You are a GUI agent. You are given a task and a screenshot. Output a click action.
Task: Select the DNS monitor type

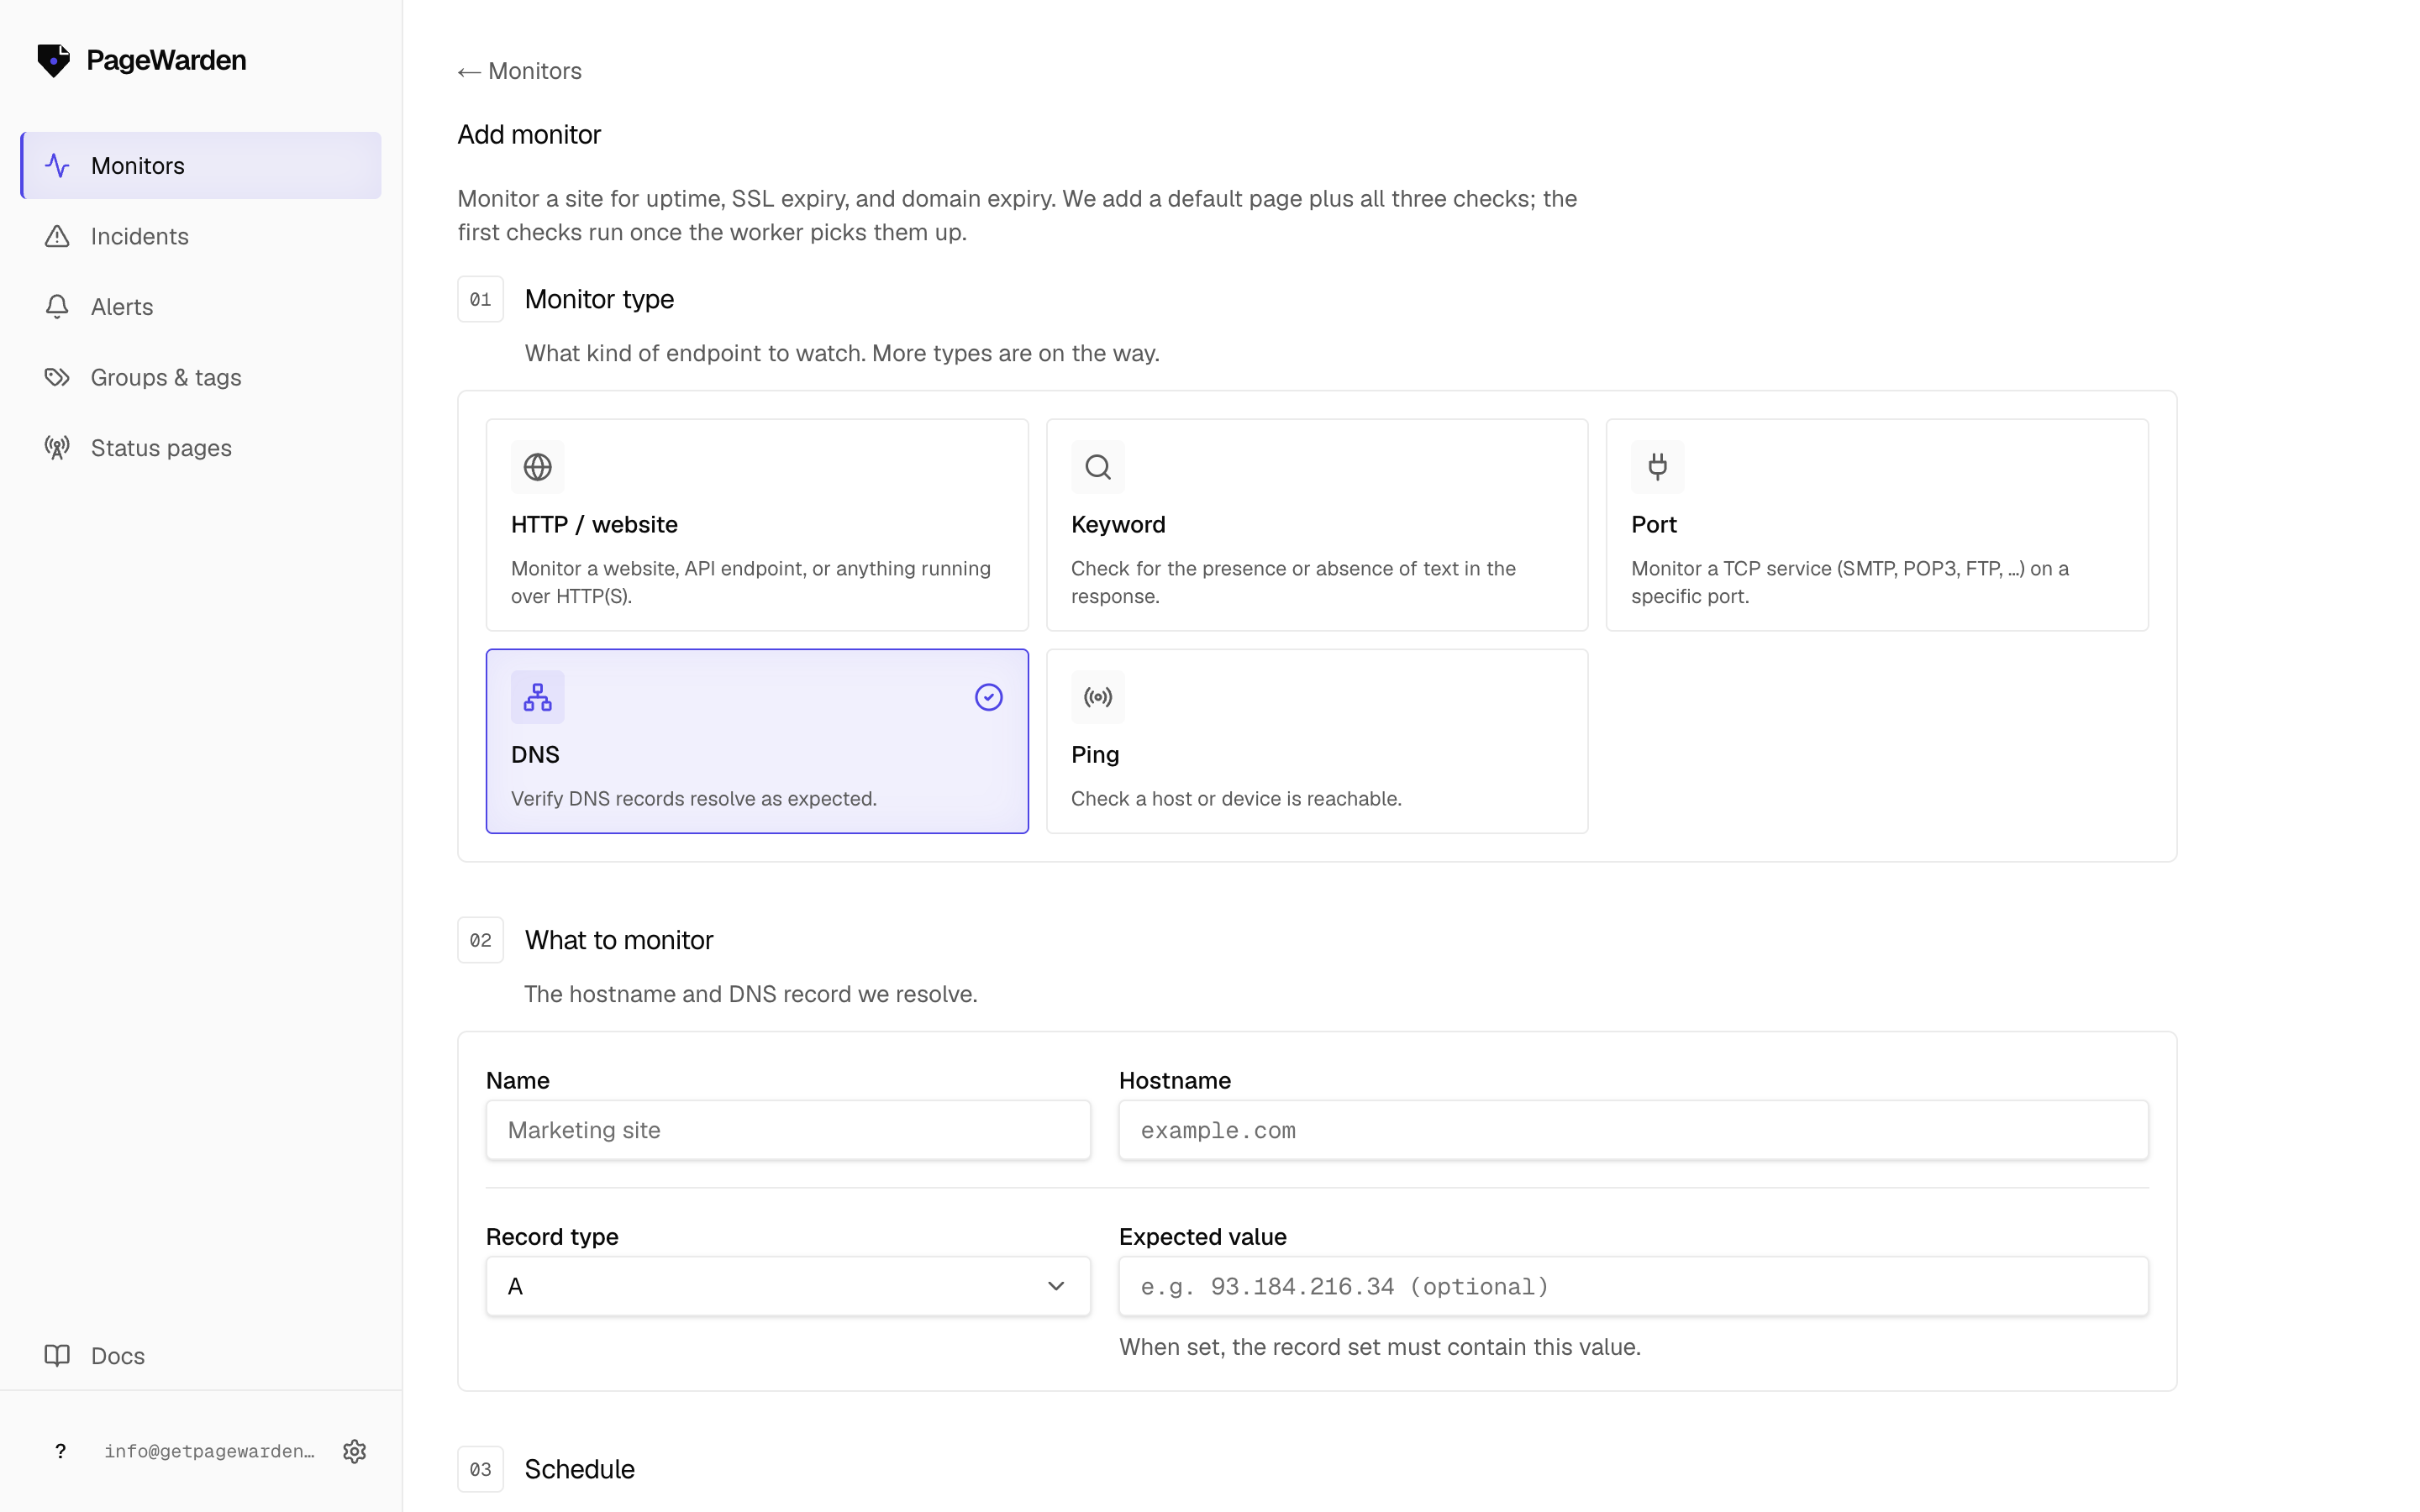[x=757, y=741]
